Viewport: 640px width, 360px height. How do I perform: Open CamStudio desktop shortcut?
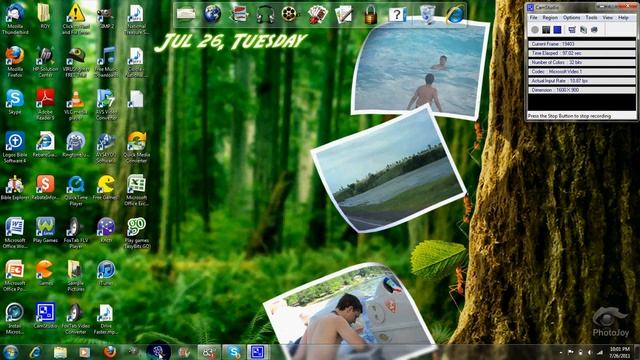click(x=45, y=316)
